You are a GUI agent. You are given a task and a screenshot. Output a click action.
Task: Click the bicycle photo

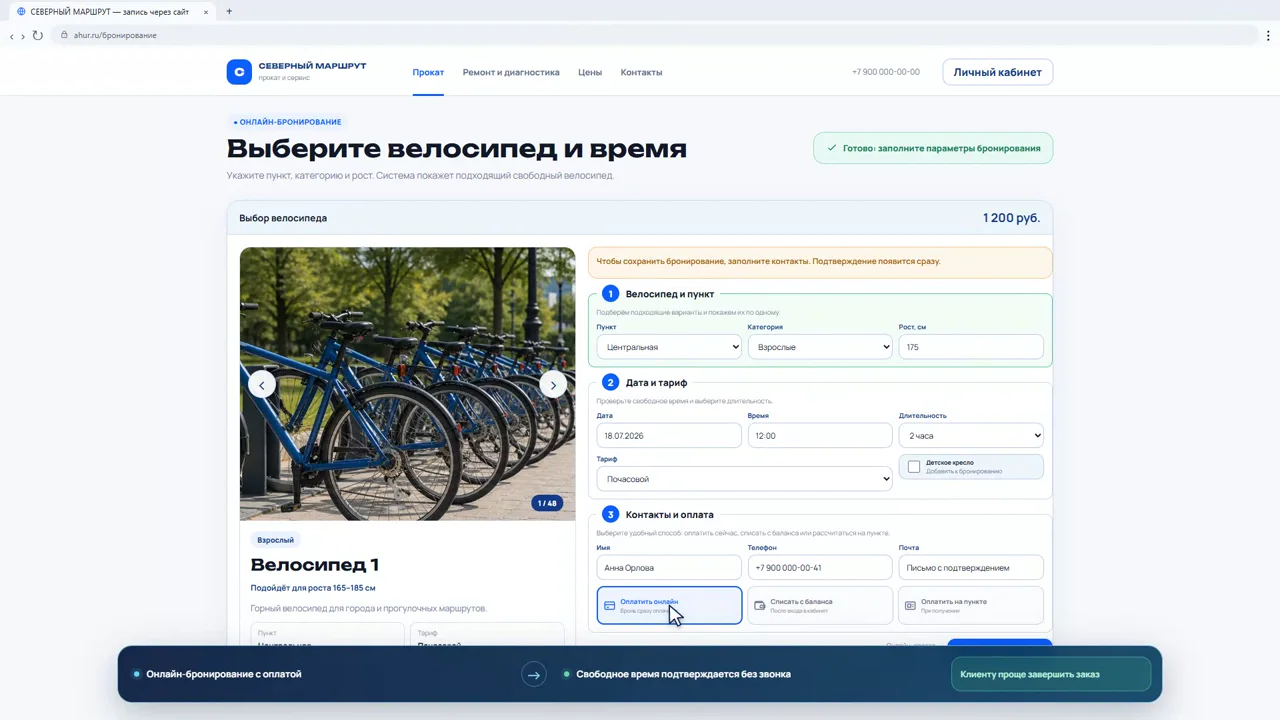point(408,384)
